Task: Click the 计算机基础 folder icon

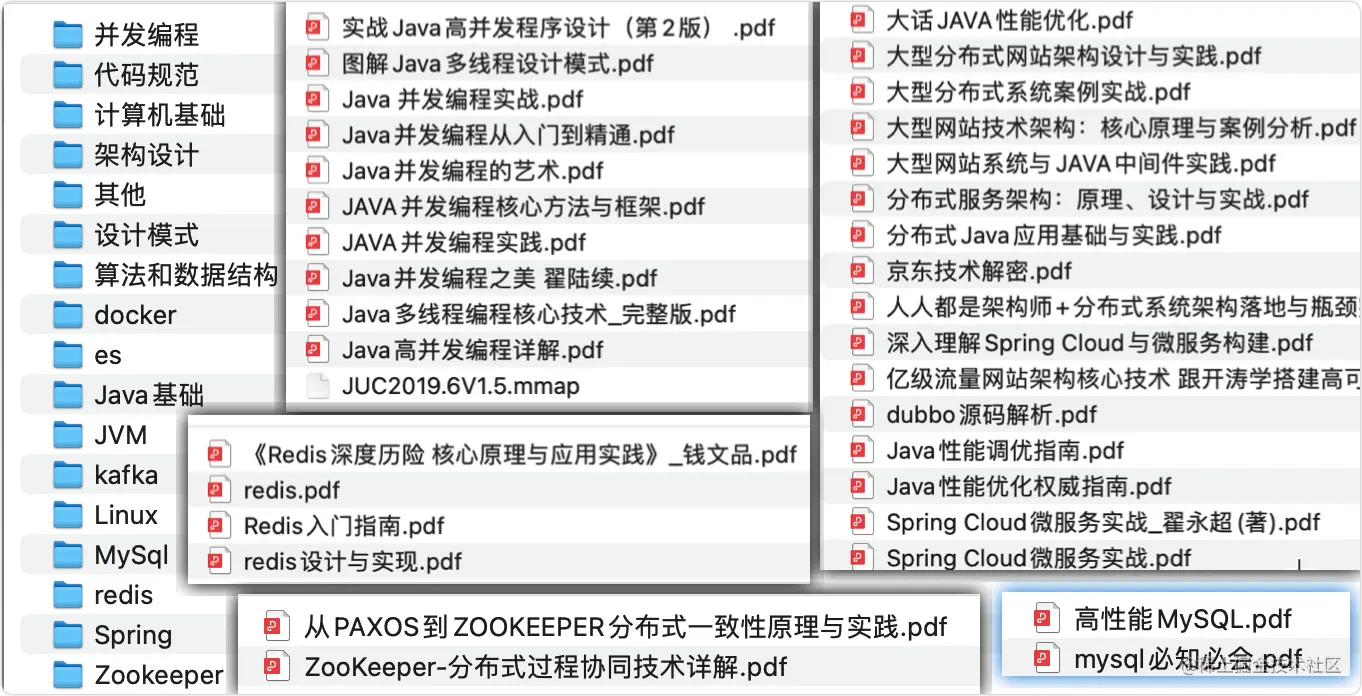Action: click(x=68, y=115)
